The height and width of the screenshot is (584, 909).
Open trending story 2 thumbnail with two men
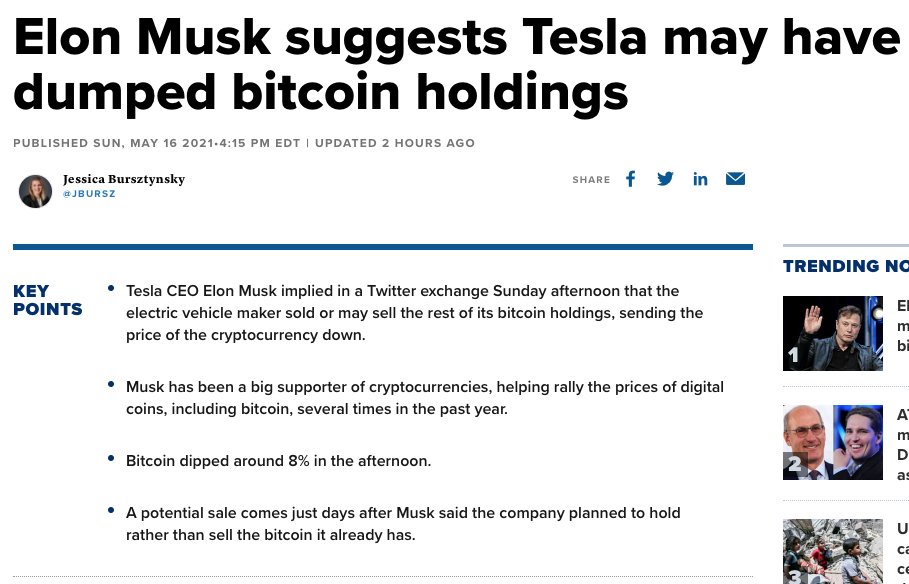click(x=832, y=442)
